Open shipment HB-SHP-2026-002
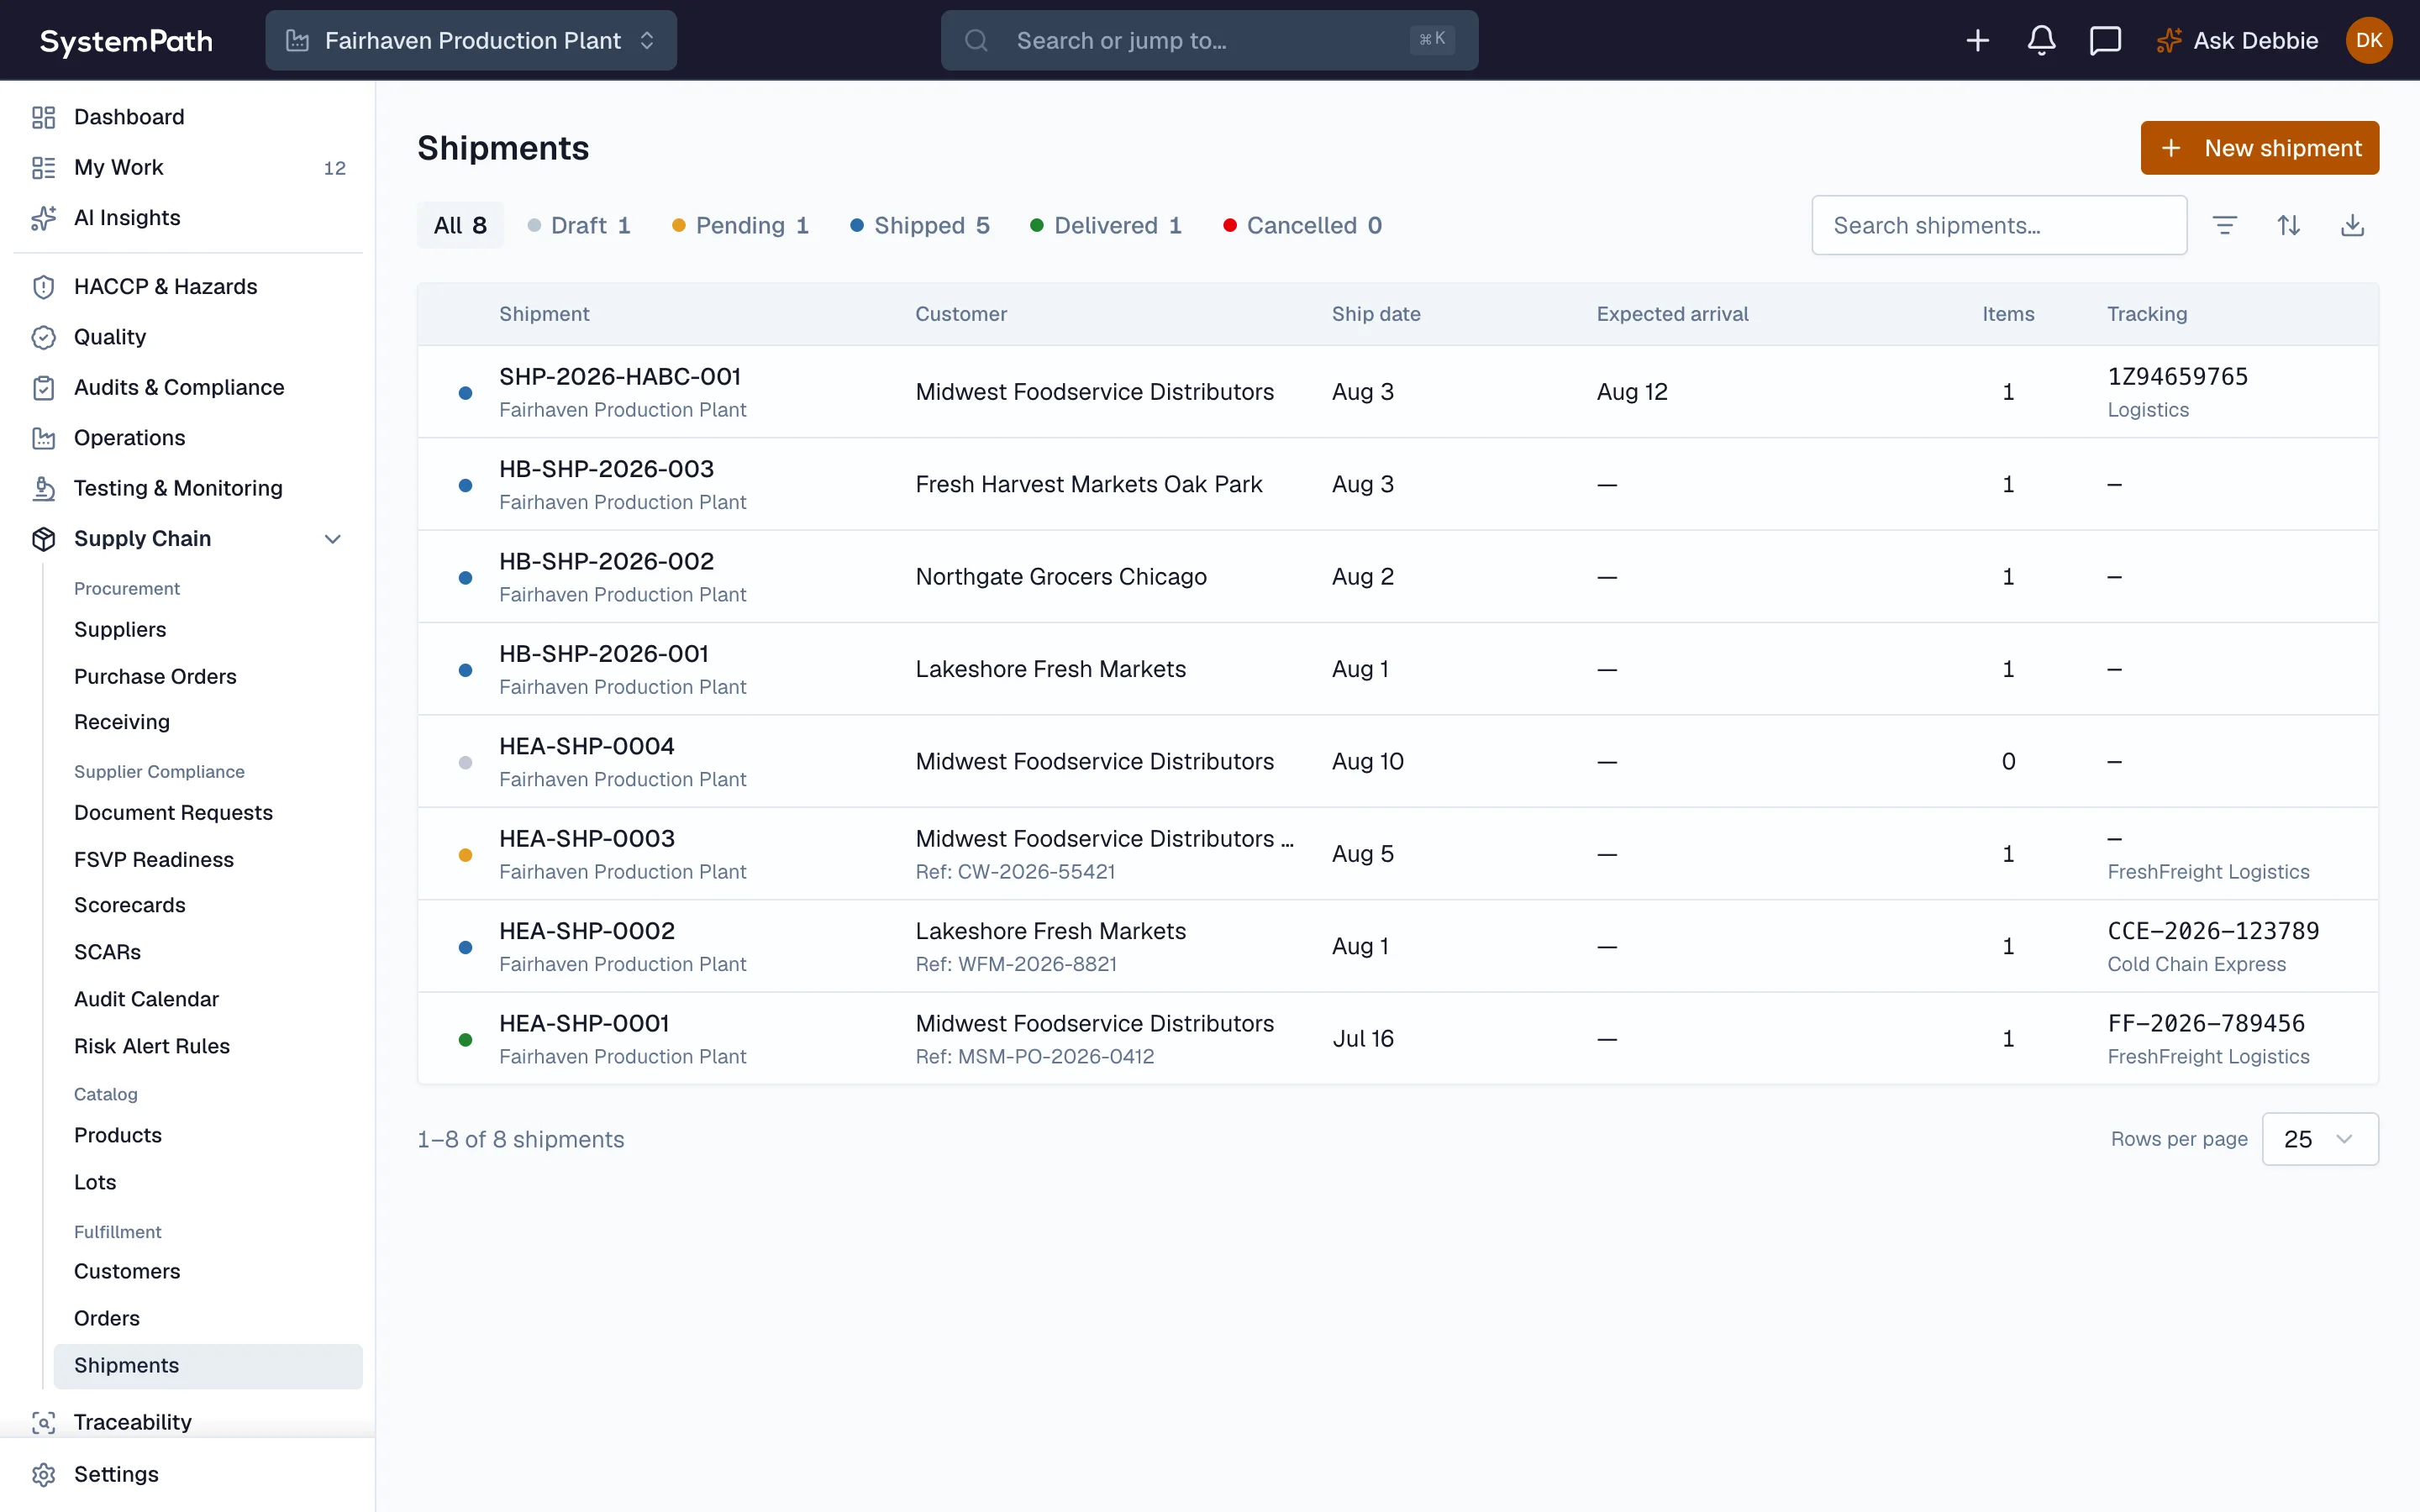The height and width of the screenshot is (1512, 2420). [606, 561]
